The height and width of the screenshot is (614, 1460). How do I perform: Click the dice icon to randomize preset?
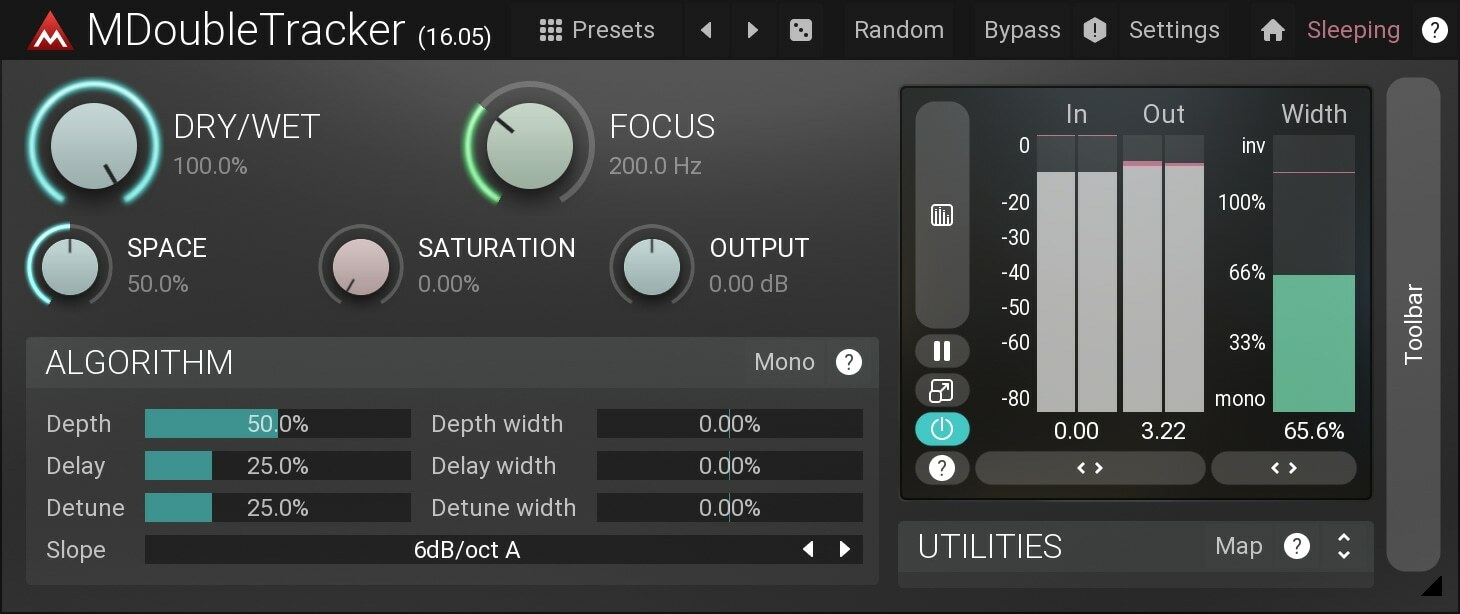tap(801, 30)
